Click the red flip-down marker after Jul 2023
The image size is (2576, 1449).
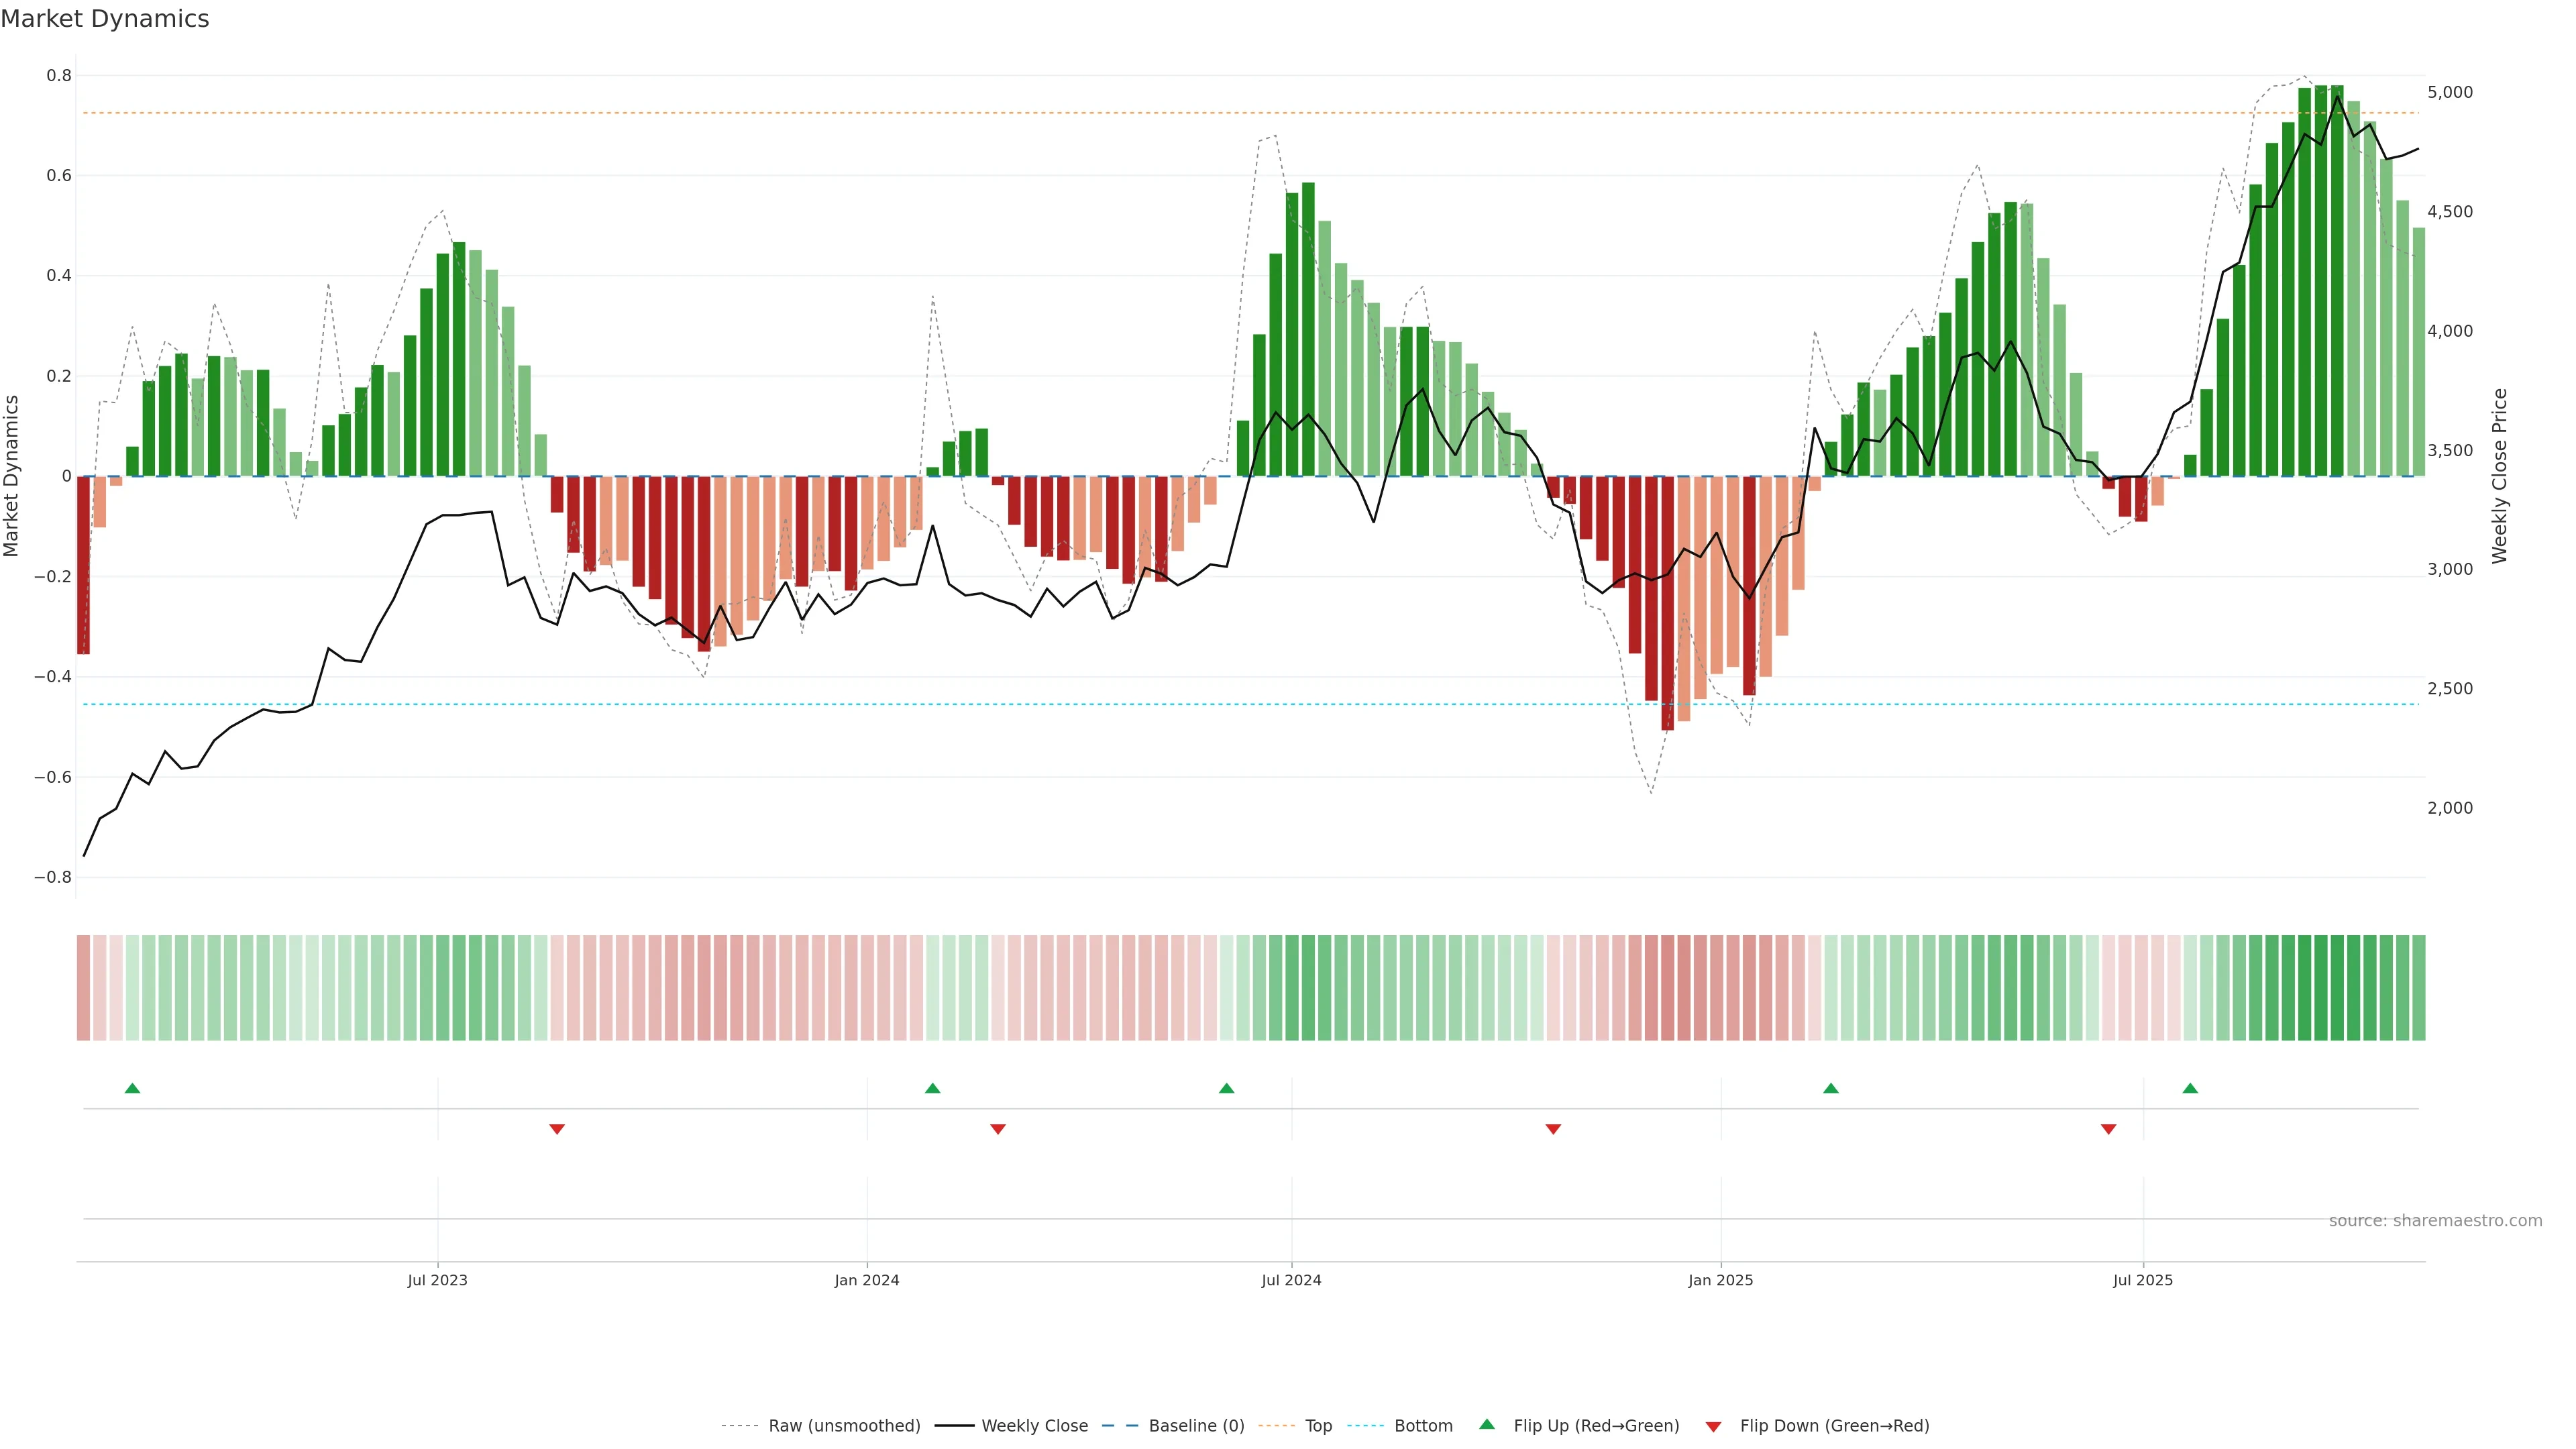(557, 1129)
